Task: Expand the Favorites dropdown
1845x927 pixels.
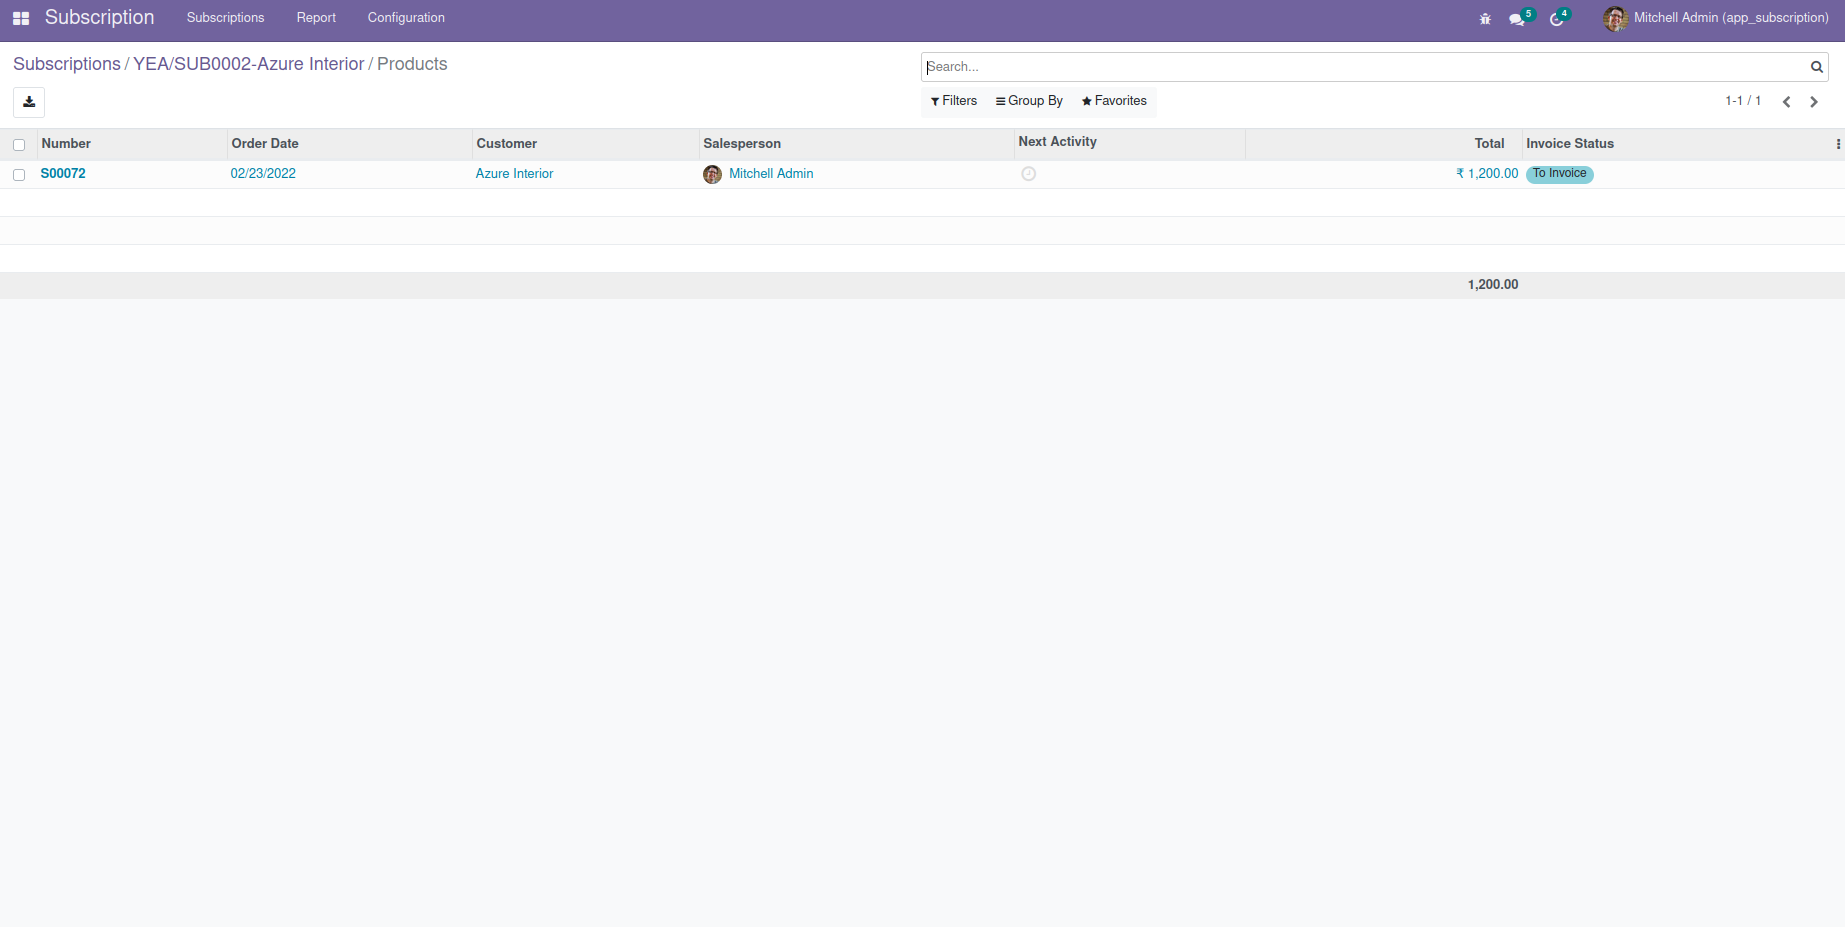Action: click(1114, 101)
